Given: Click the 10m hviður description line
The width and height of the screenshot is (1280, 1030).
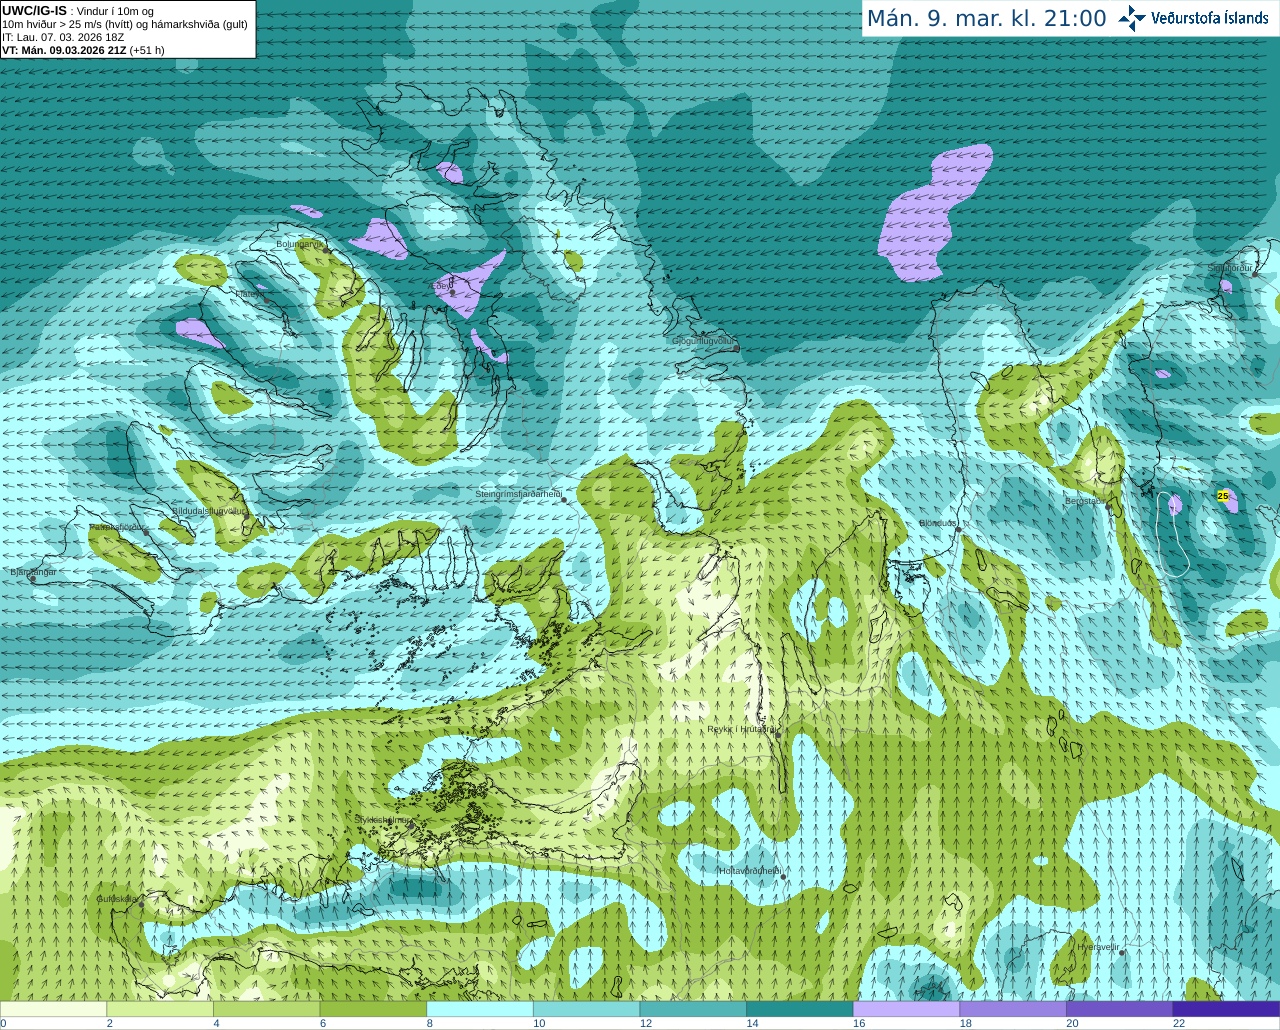Looking at the screenshot, I should 125,24.
